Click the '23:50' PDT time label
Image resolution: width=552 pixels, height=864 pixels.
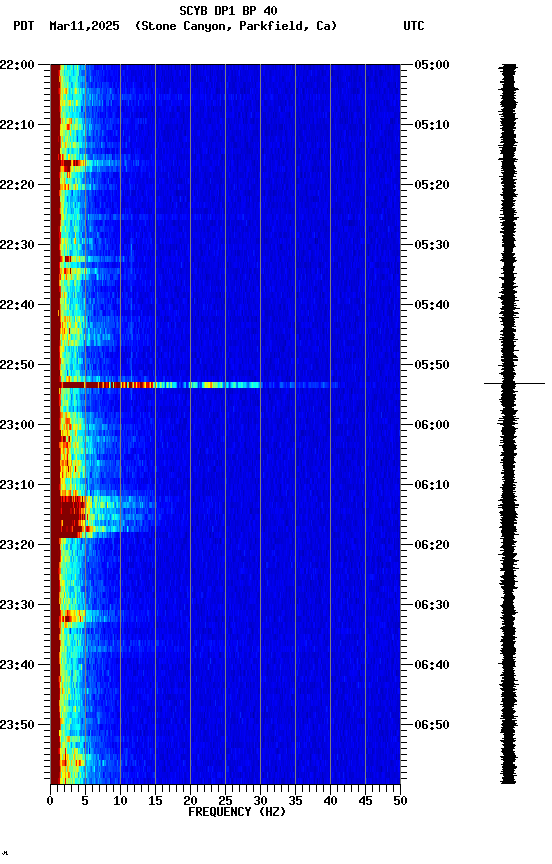[17, 725]
